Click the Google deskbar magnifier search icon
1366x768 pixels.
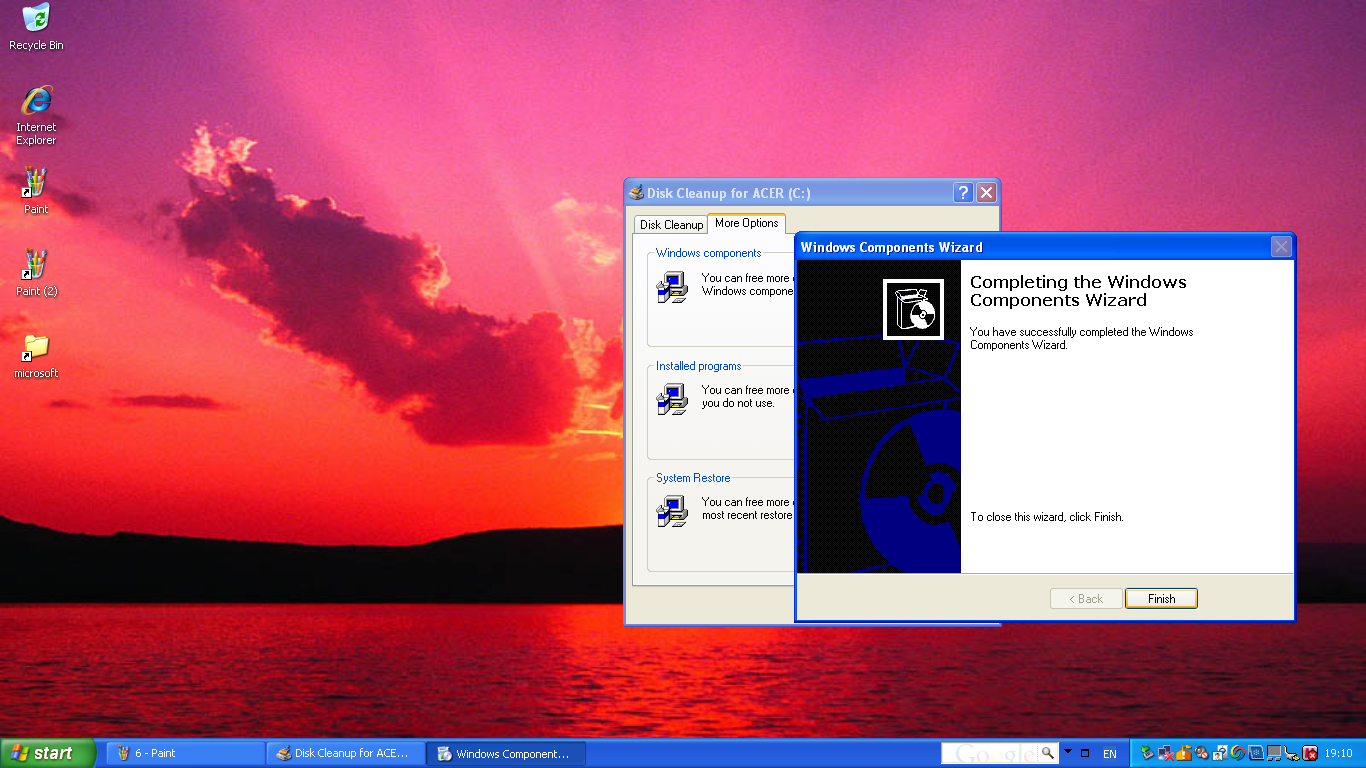pos(1047,753)
